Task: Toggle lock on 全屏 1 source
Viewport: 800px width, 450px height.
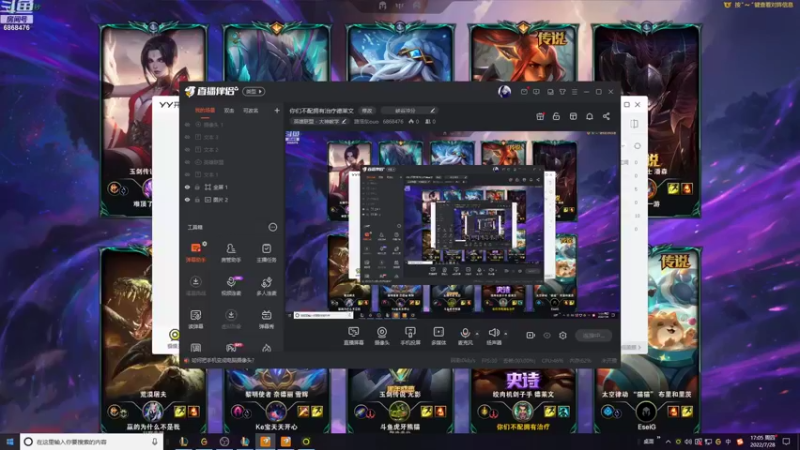Action: 197,187
